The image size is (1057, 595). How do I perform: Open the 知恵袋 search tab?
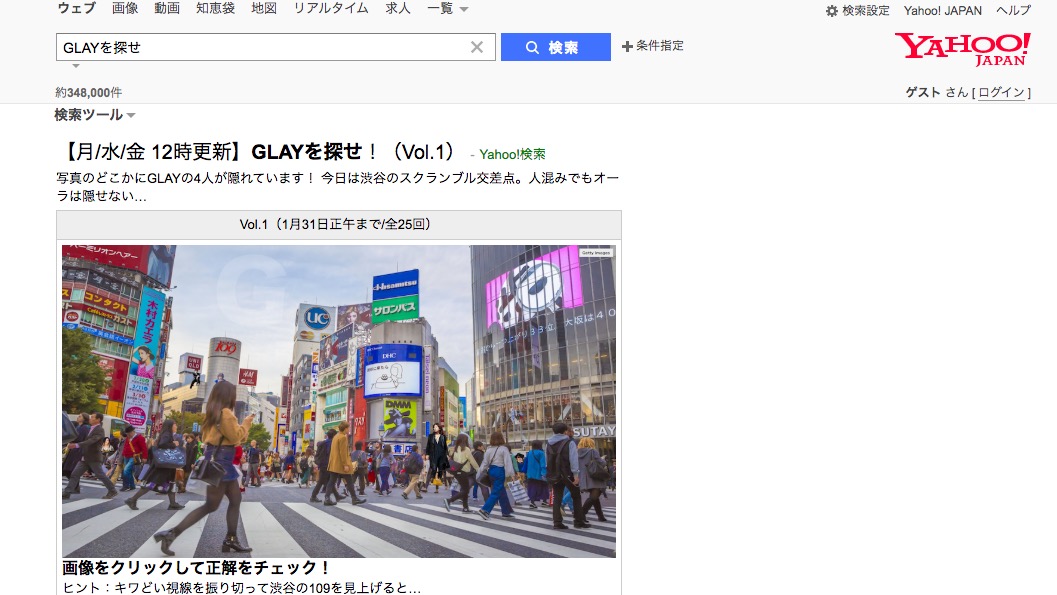coord(215,8)
